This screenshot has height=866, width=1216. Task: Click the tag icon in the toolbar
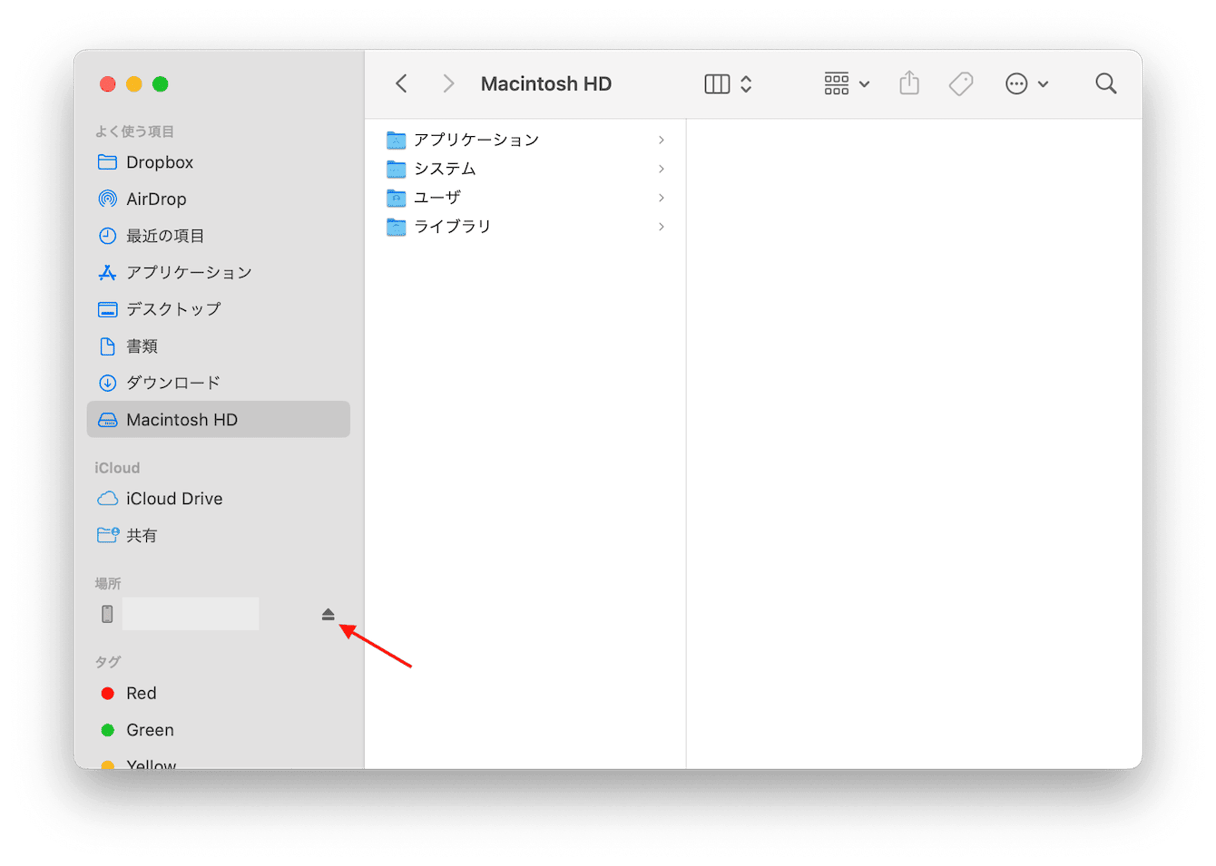(x=960, y=84)
